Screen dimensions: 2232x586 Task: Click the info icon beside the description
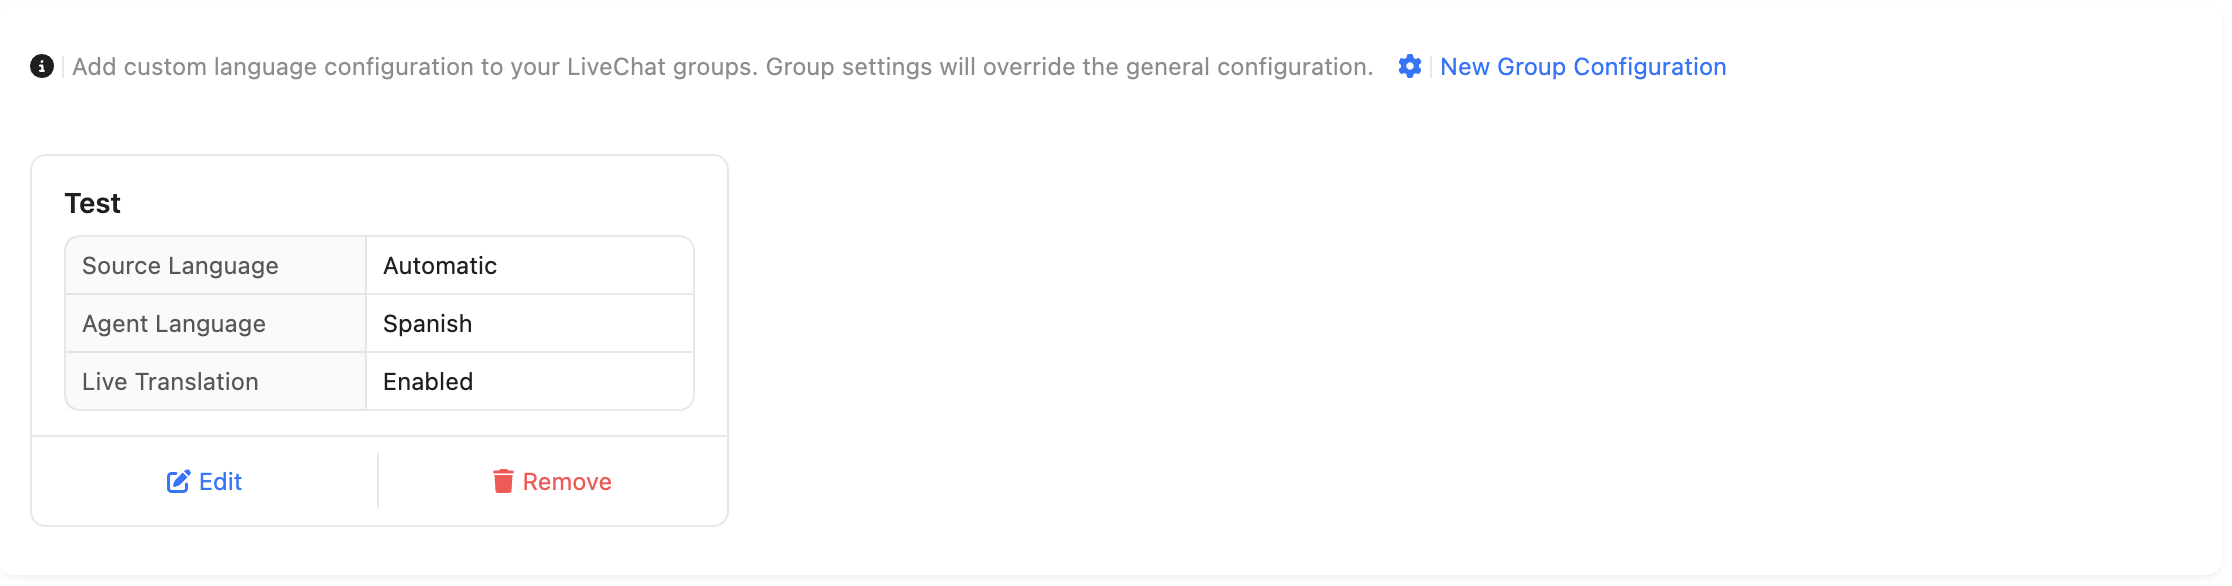(42, 66)
